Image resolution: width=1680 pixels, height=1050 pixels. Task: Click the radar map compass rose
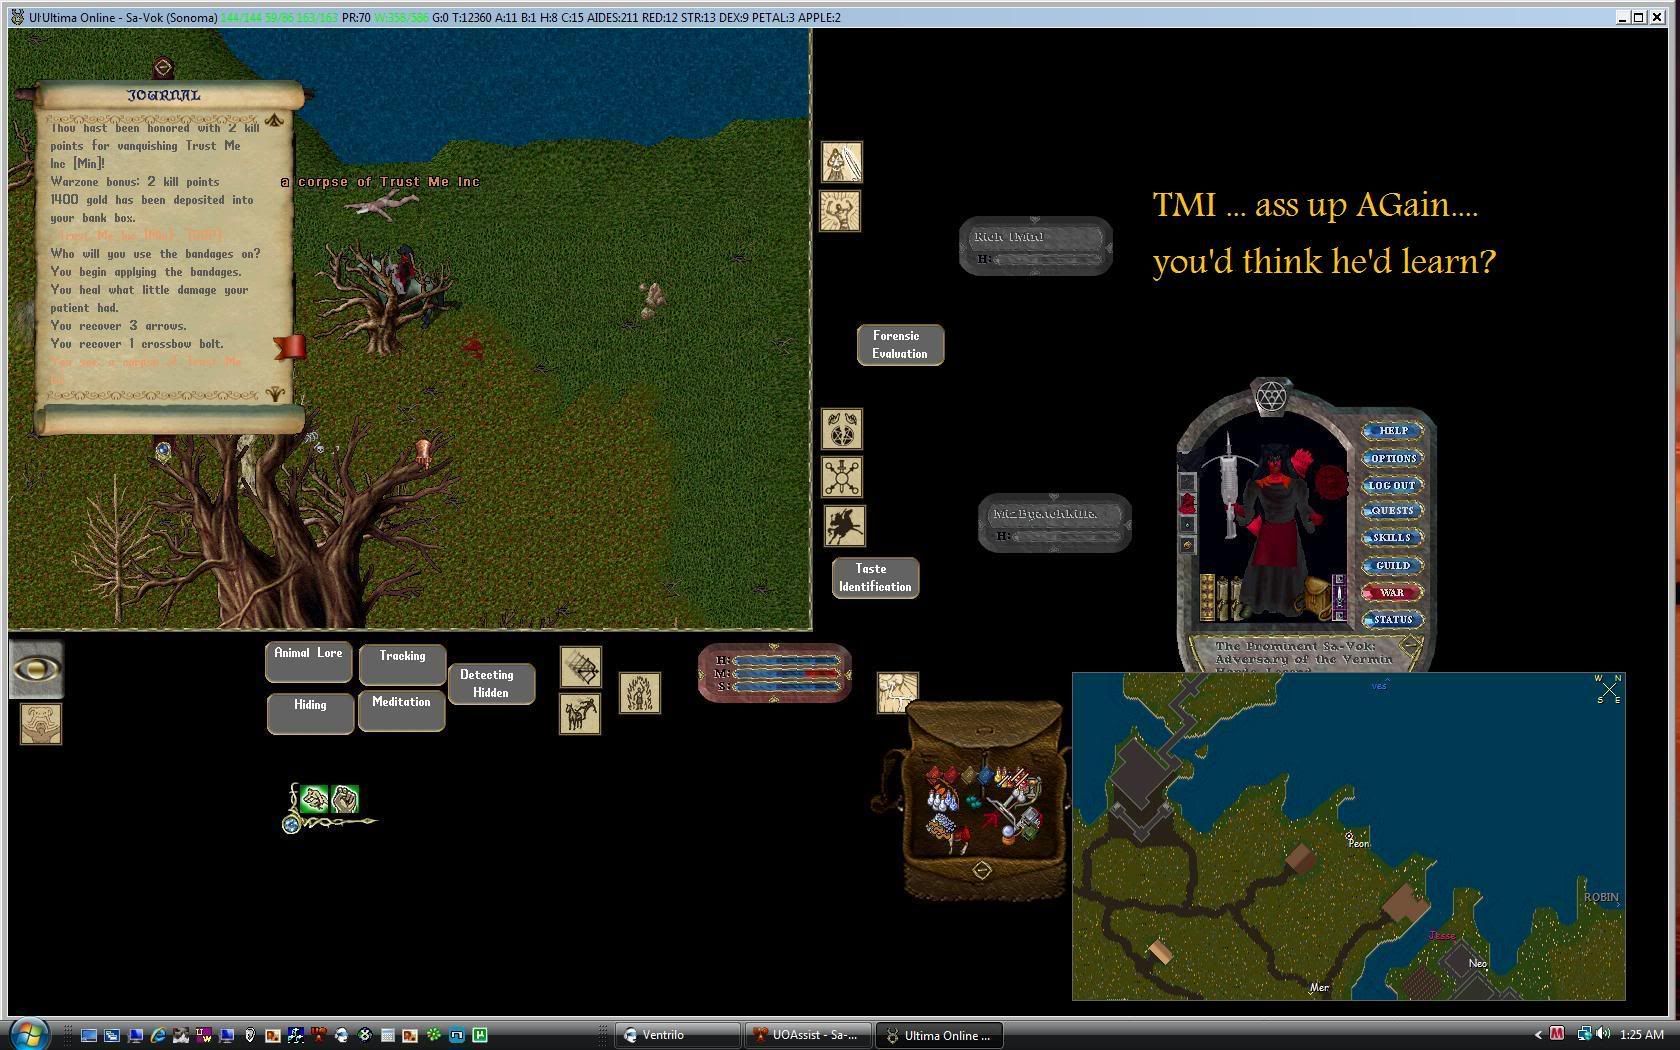[x=1608, y=689]
